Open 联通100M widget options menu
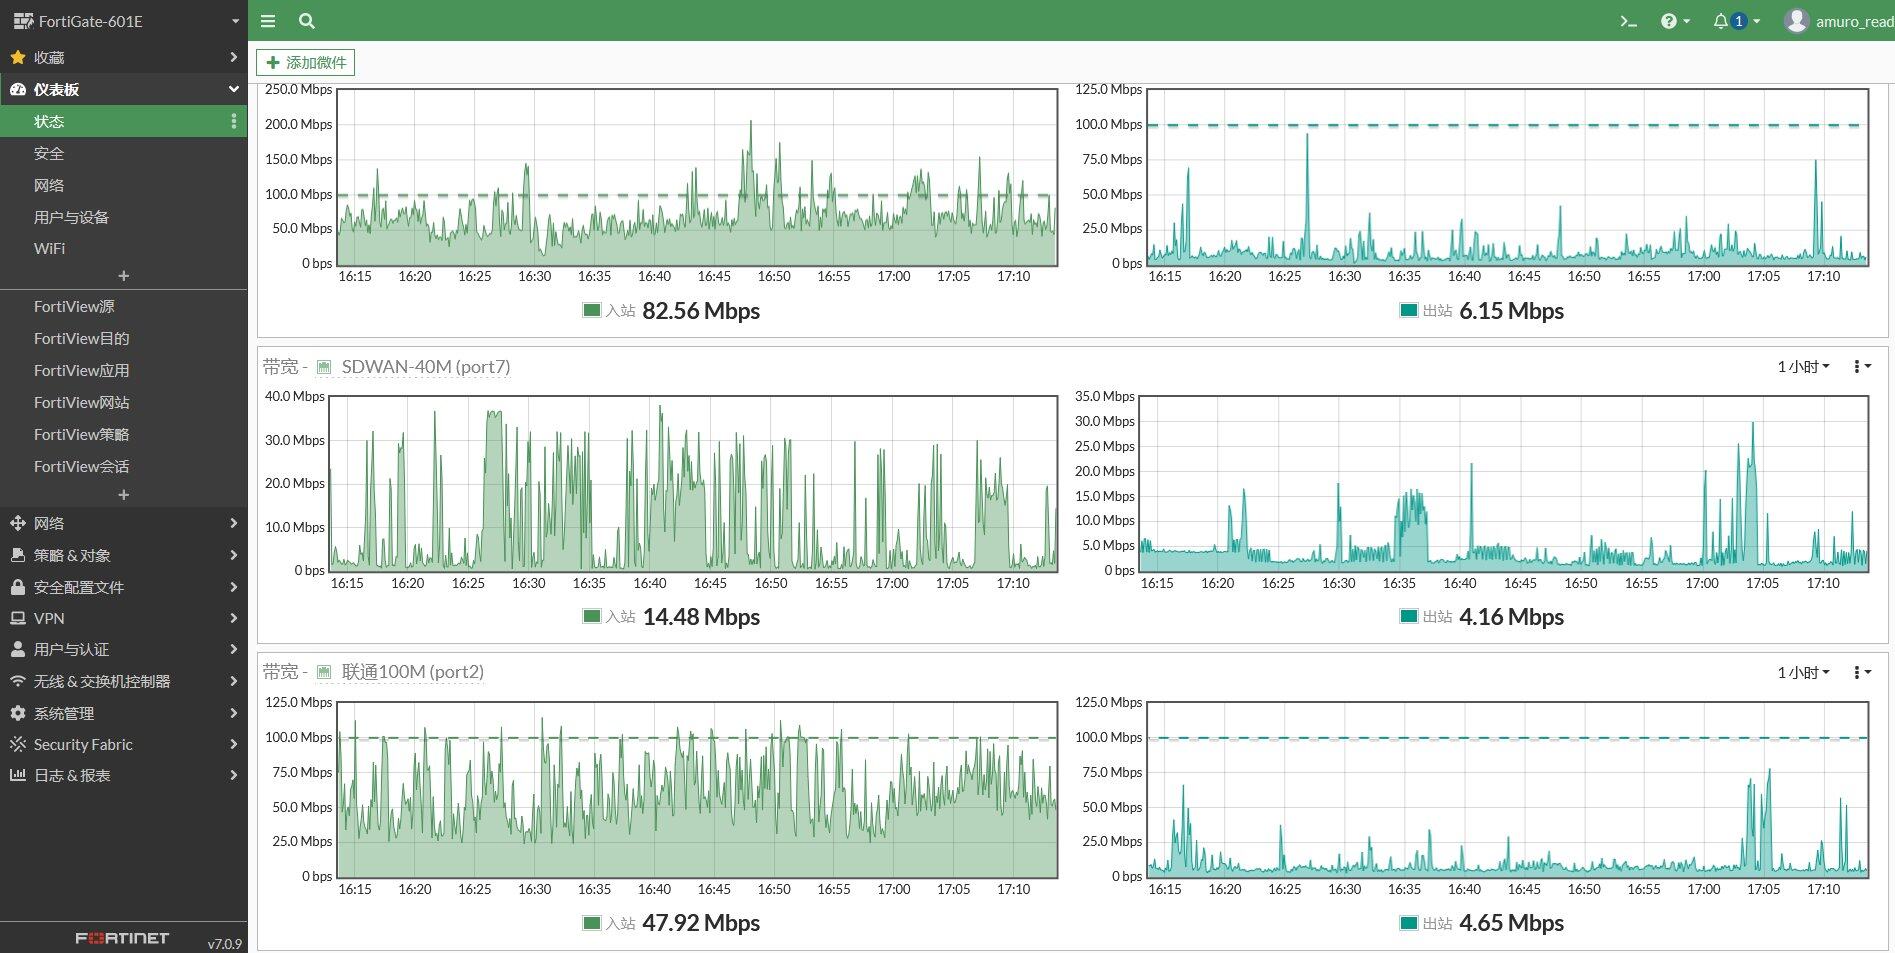This screenshot has width=1895, height=953. 1861,672
